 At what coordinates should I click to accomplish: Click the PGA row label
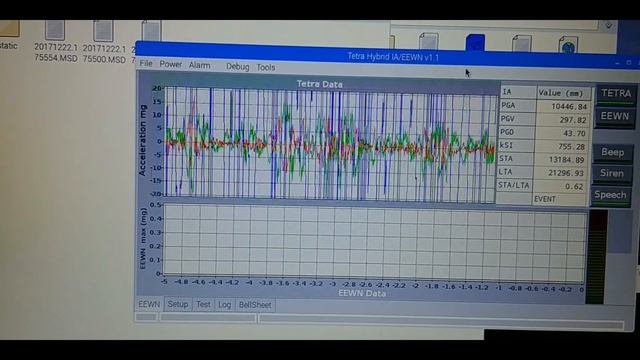tap(517, 106)
